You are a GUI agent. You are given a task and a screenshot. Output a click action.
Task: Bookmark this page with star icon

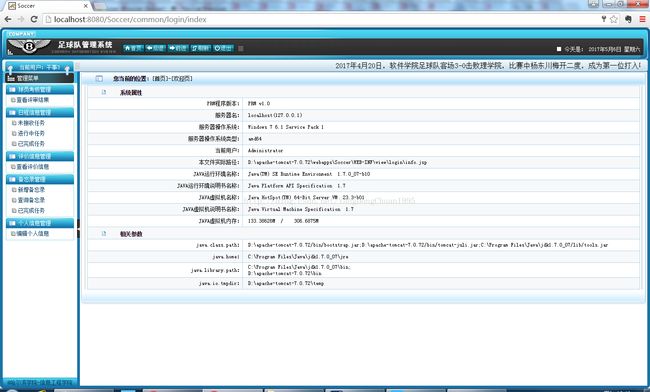point(614,19)
